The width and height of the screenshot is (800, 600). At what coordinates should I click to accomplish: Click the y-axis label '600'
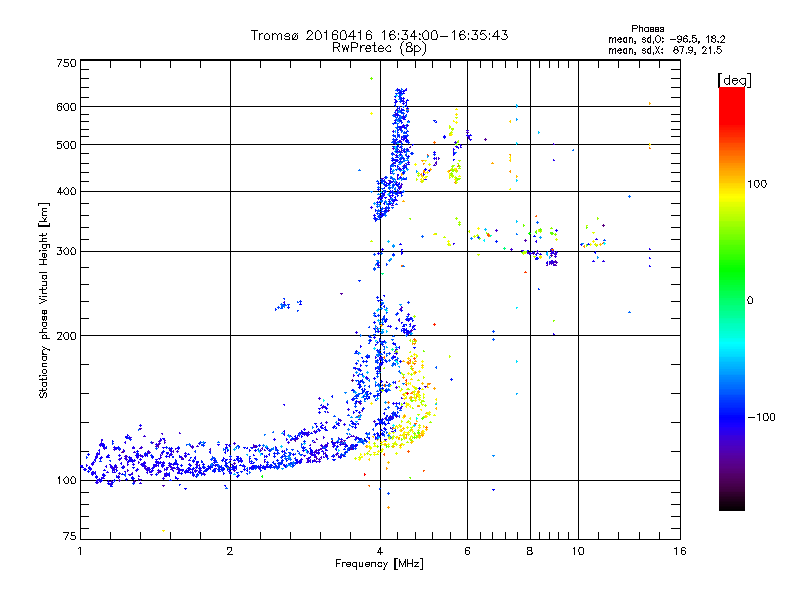[x=66, y=107]
